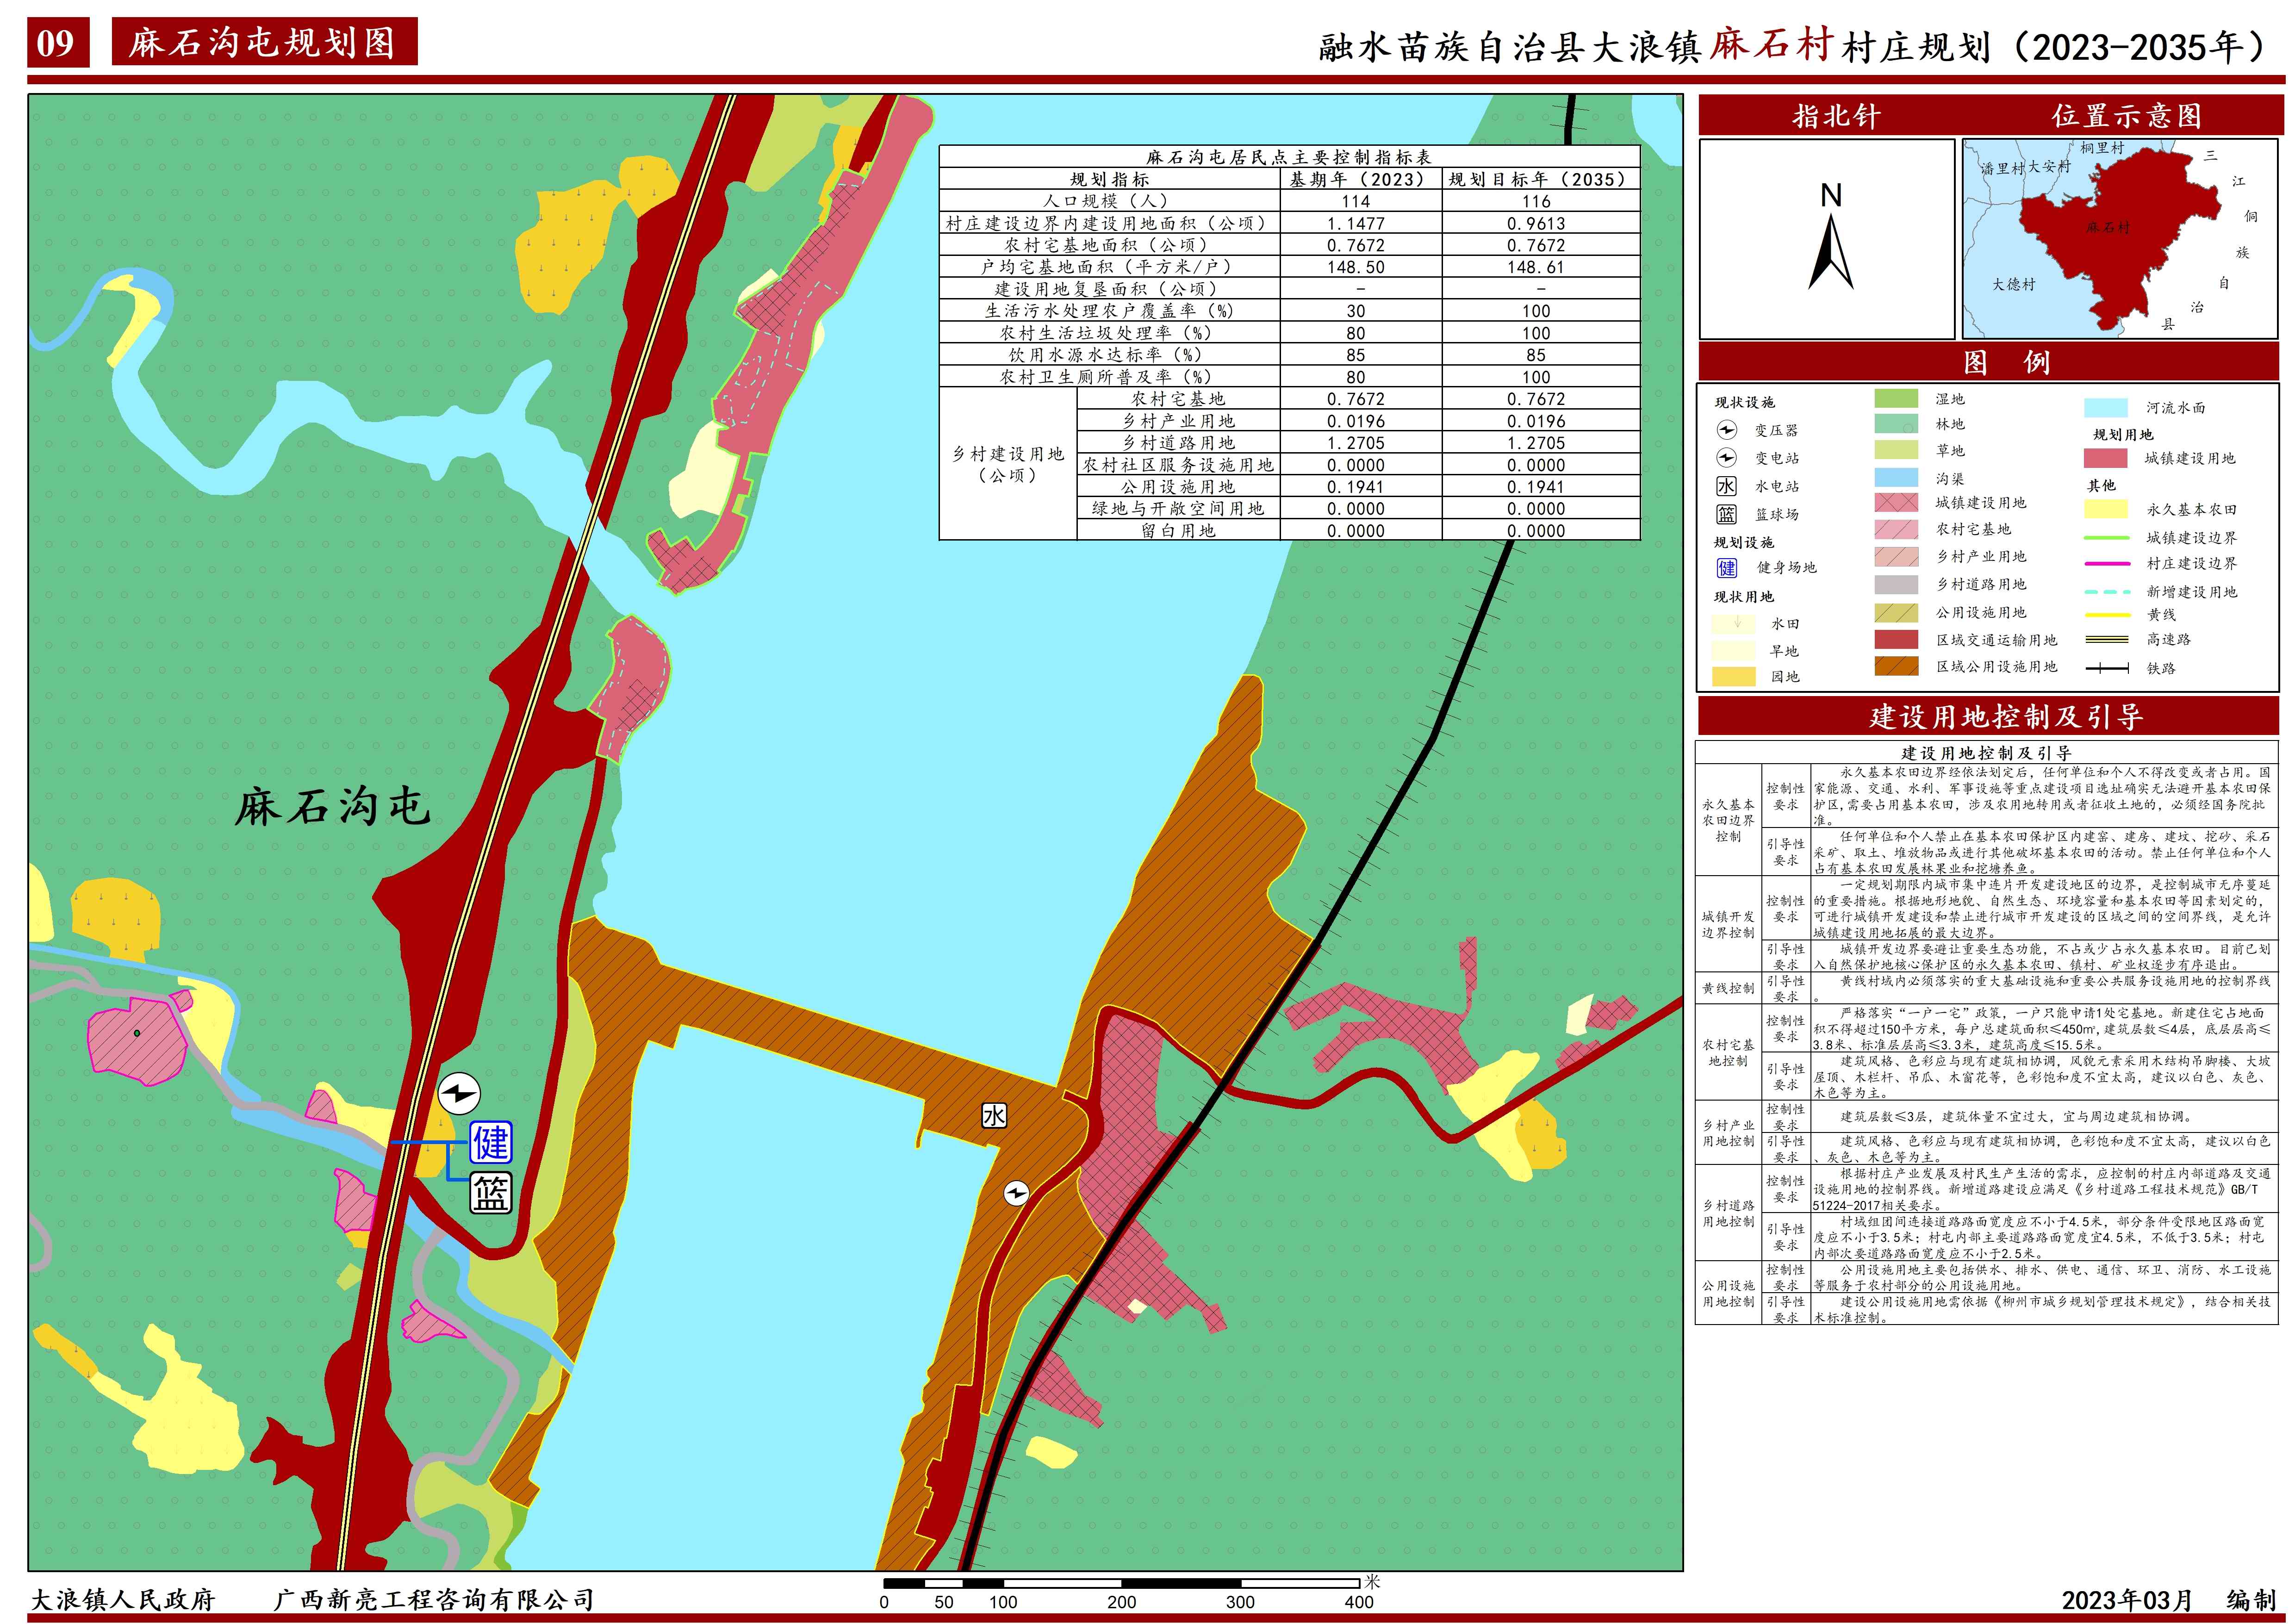Click the 健身场地 icon in the legend
The width and height of the screenshot is (2295, 1624).
(1727, 567)
